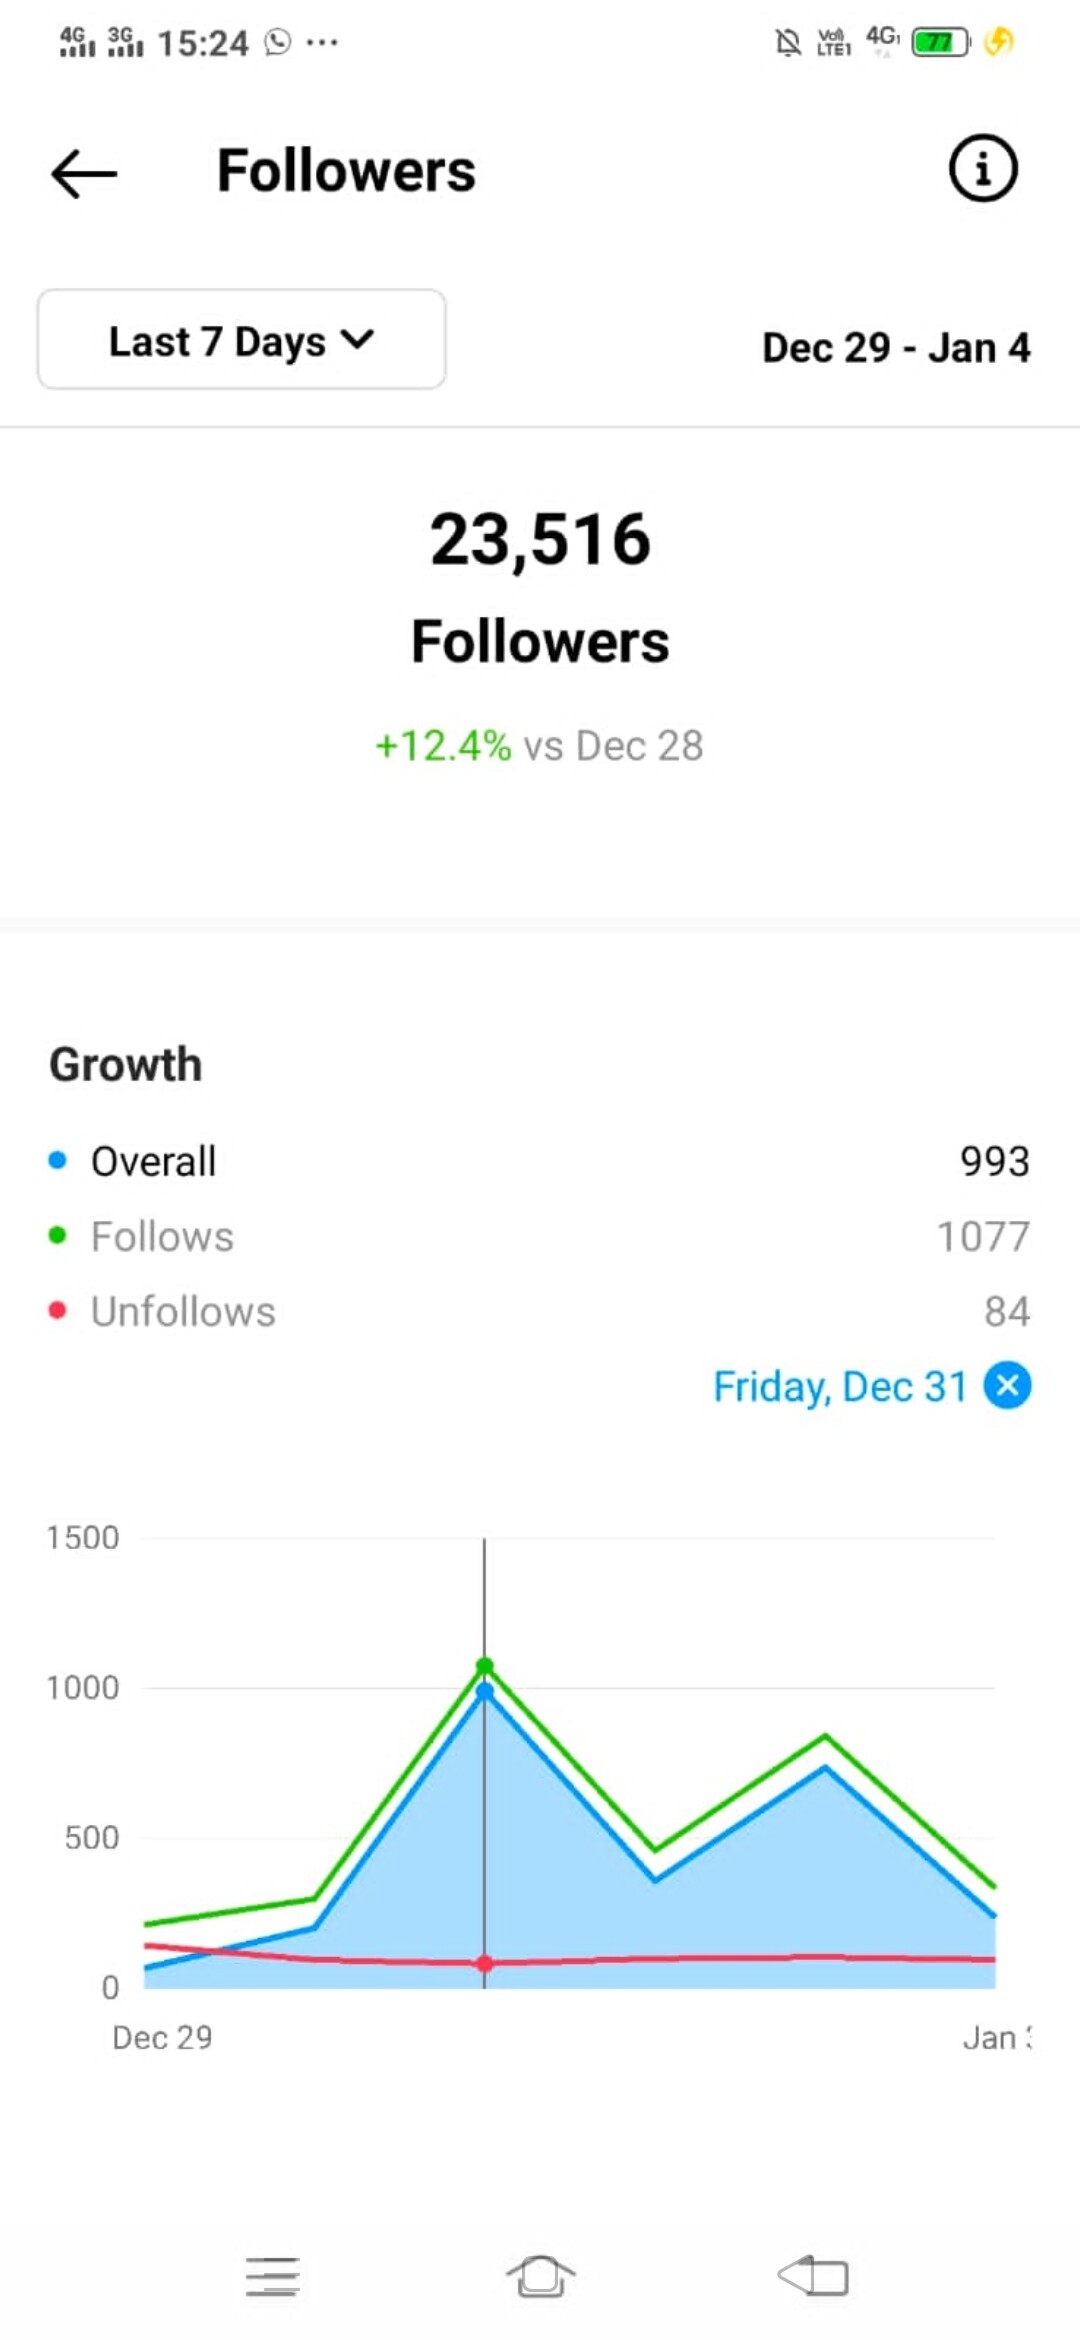This screenshot has width=1080, height=2340.
Task: Tap the Dec 29 - Jan 4 date range
Action: coord(896,348)
